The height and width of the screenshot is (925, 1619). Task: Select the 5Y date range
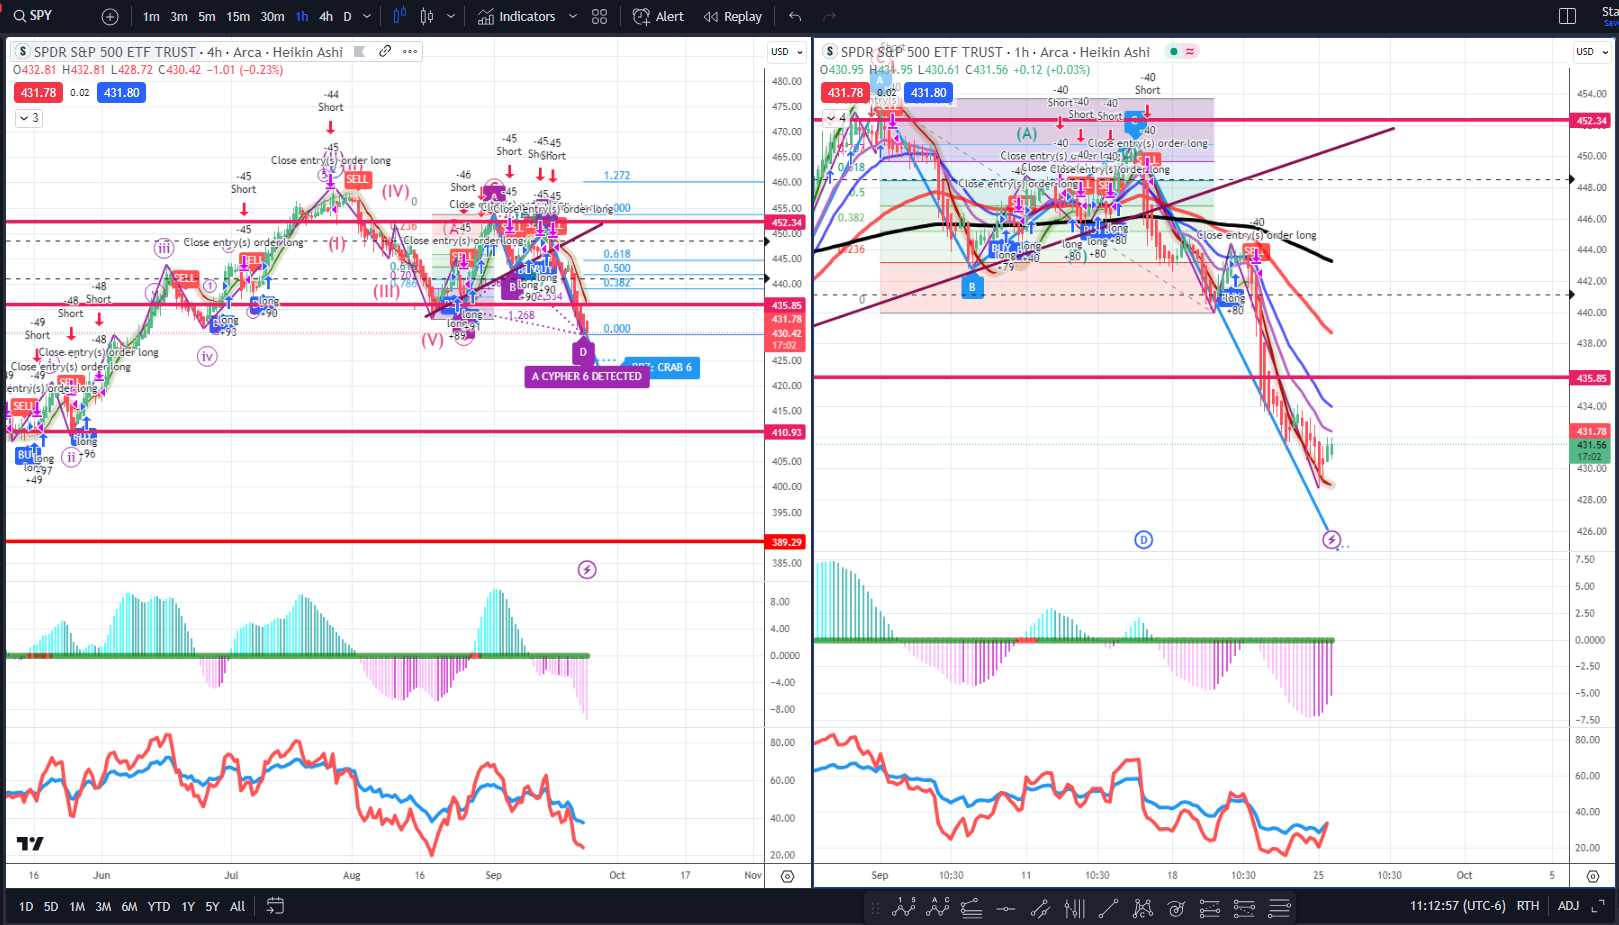pyautogui.click(x=212, y=907)
